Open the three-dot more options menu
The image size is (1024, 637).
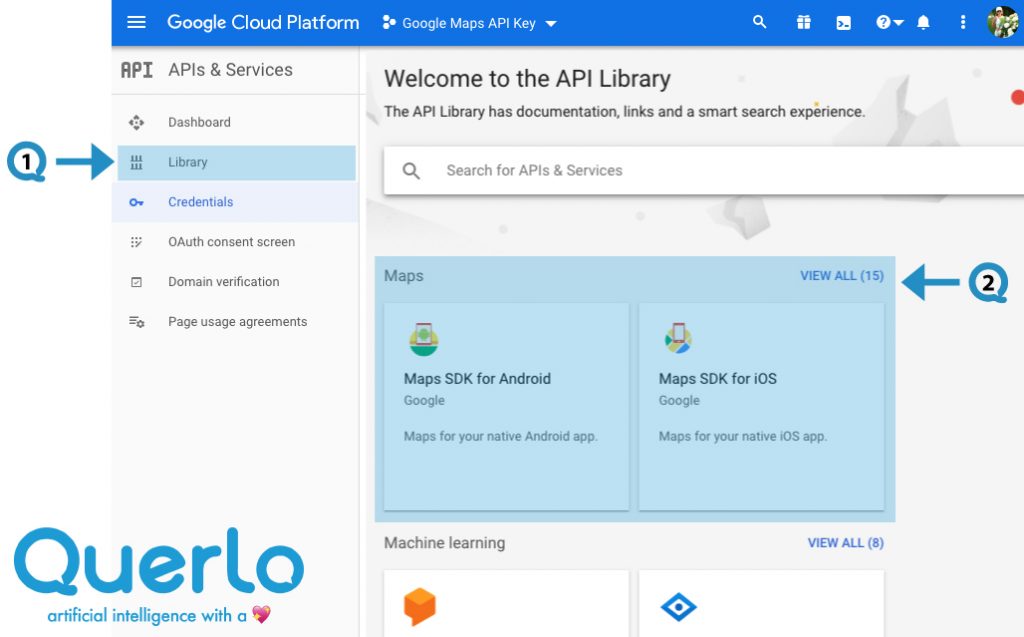963,22
